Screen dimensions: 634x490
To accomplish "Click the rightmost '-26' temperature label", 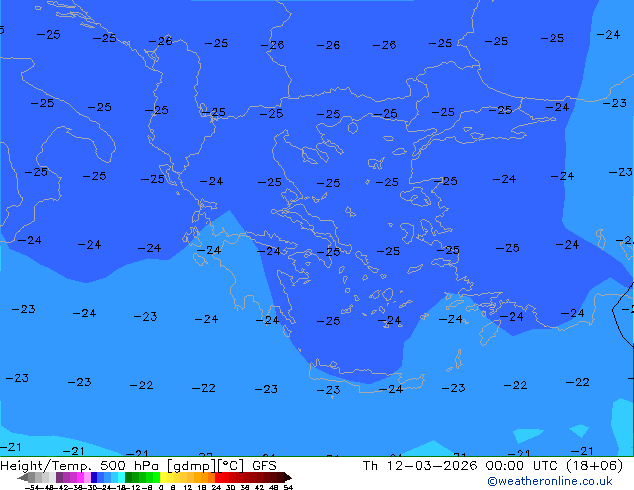I will [384, 45].
